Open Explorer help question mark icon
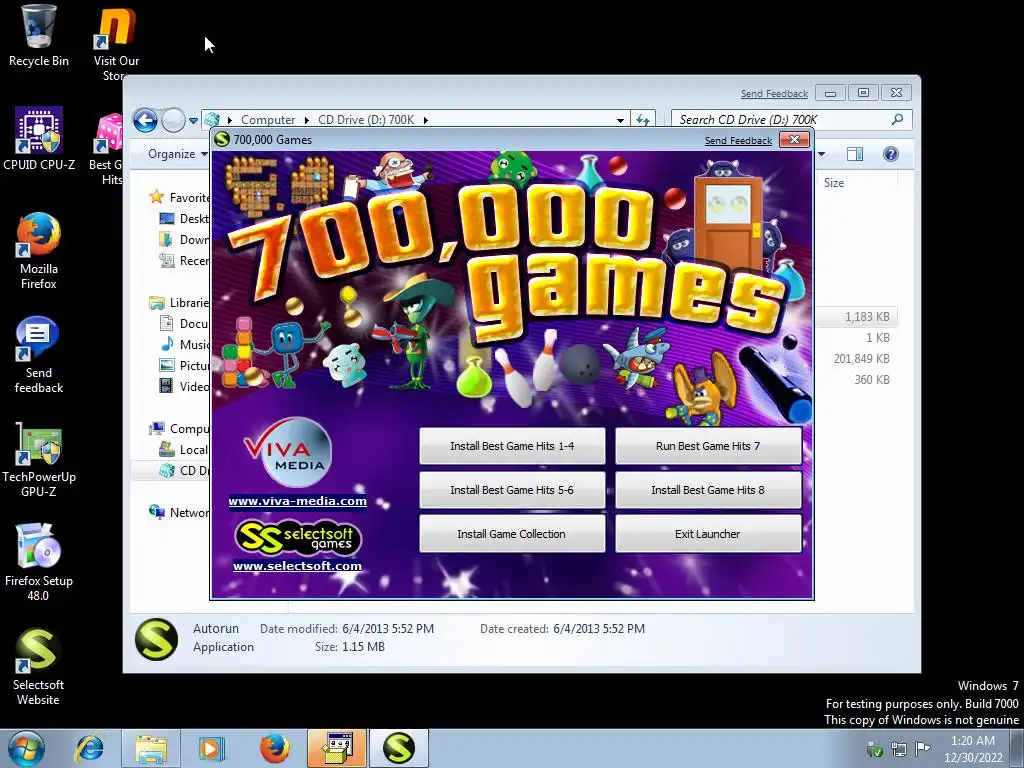 891,154
